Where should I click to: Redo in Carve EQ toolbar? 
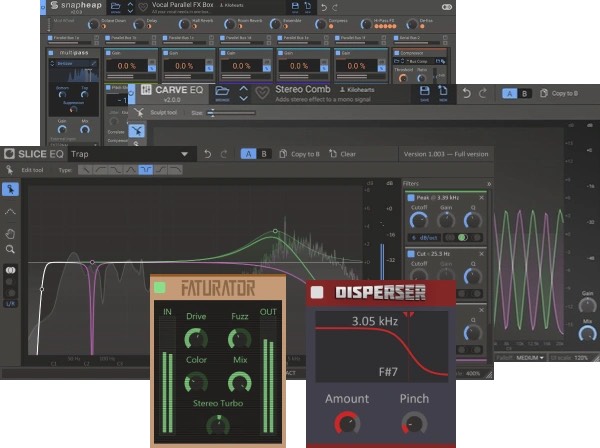tap(483, 93)
